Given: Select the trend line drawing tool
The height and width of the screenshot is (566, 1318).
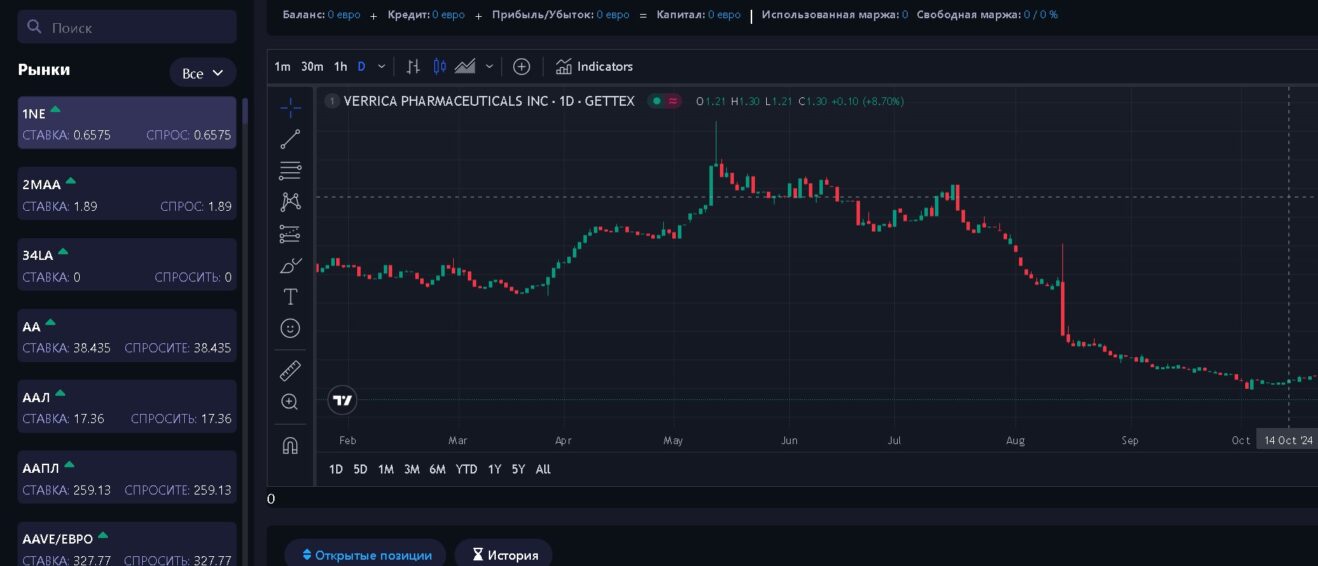Looking at the screenshot, I should [290, 139].
